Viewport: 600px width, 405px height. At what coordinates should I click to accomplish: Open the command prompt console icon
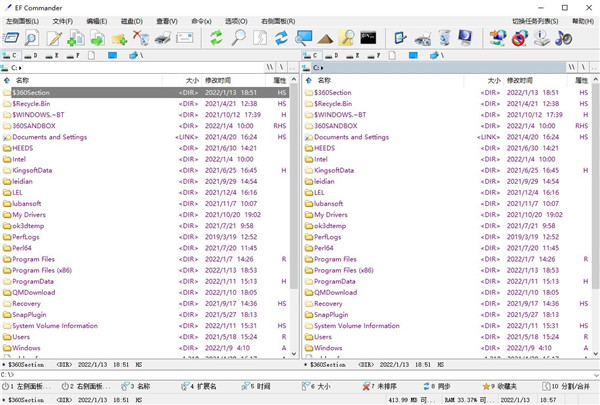[368, 38]
